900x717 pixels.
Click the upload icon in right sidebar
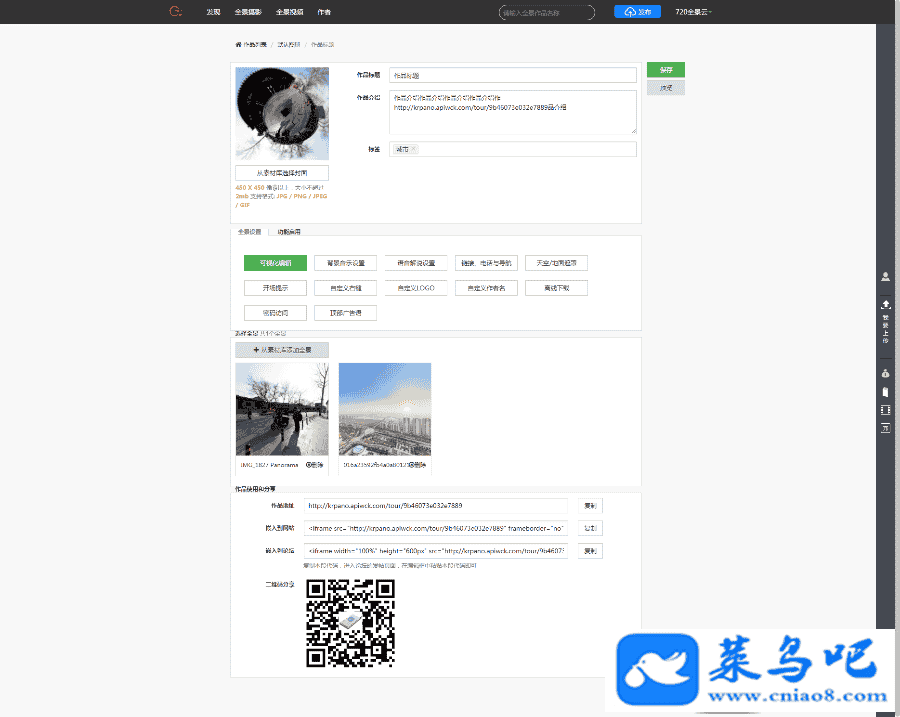point(885,304)
